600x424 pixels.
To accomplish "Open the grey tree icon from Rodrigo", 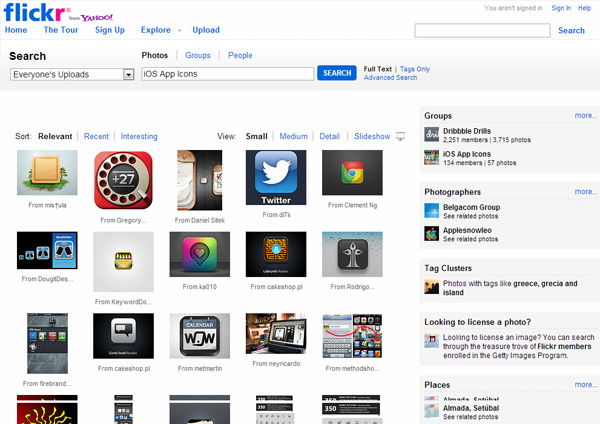I will [x=352, y=254].
